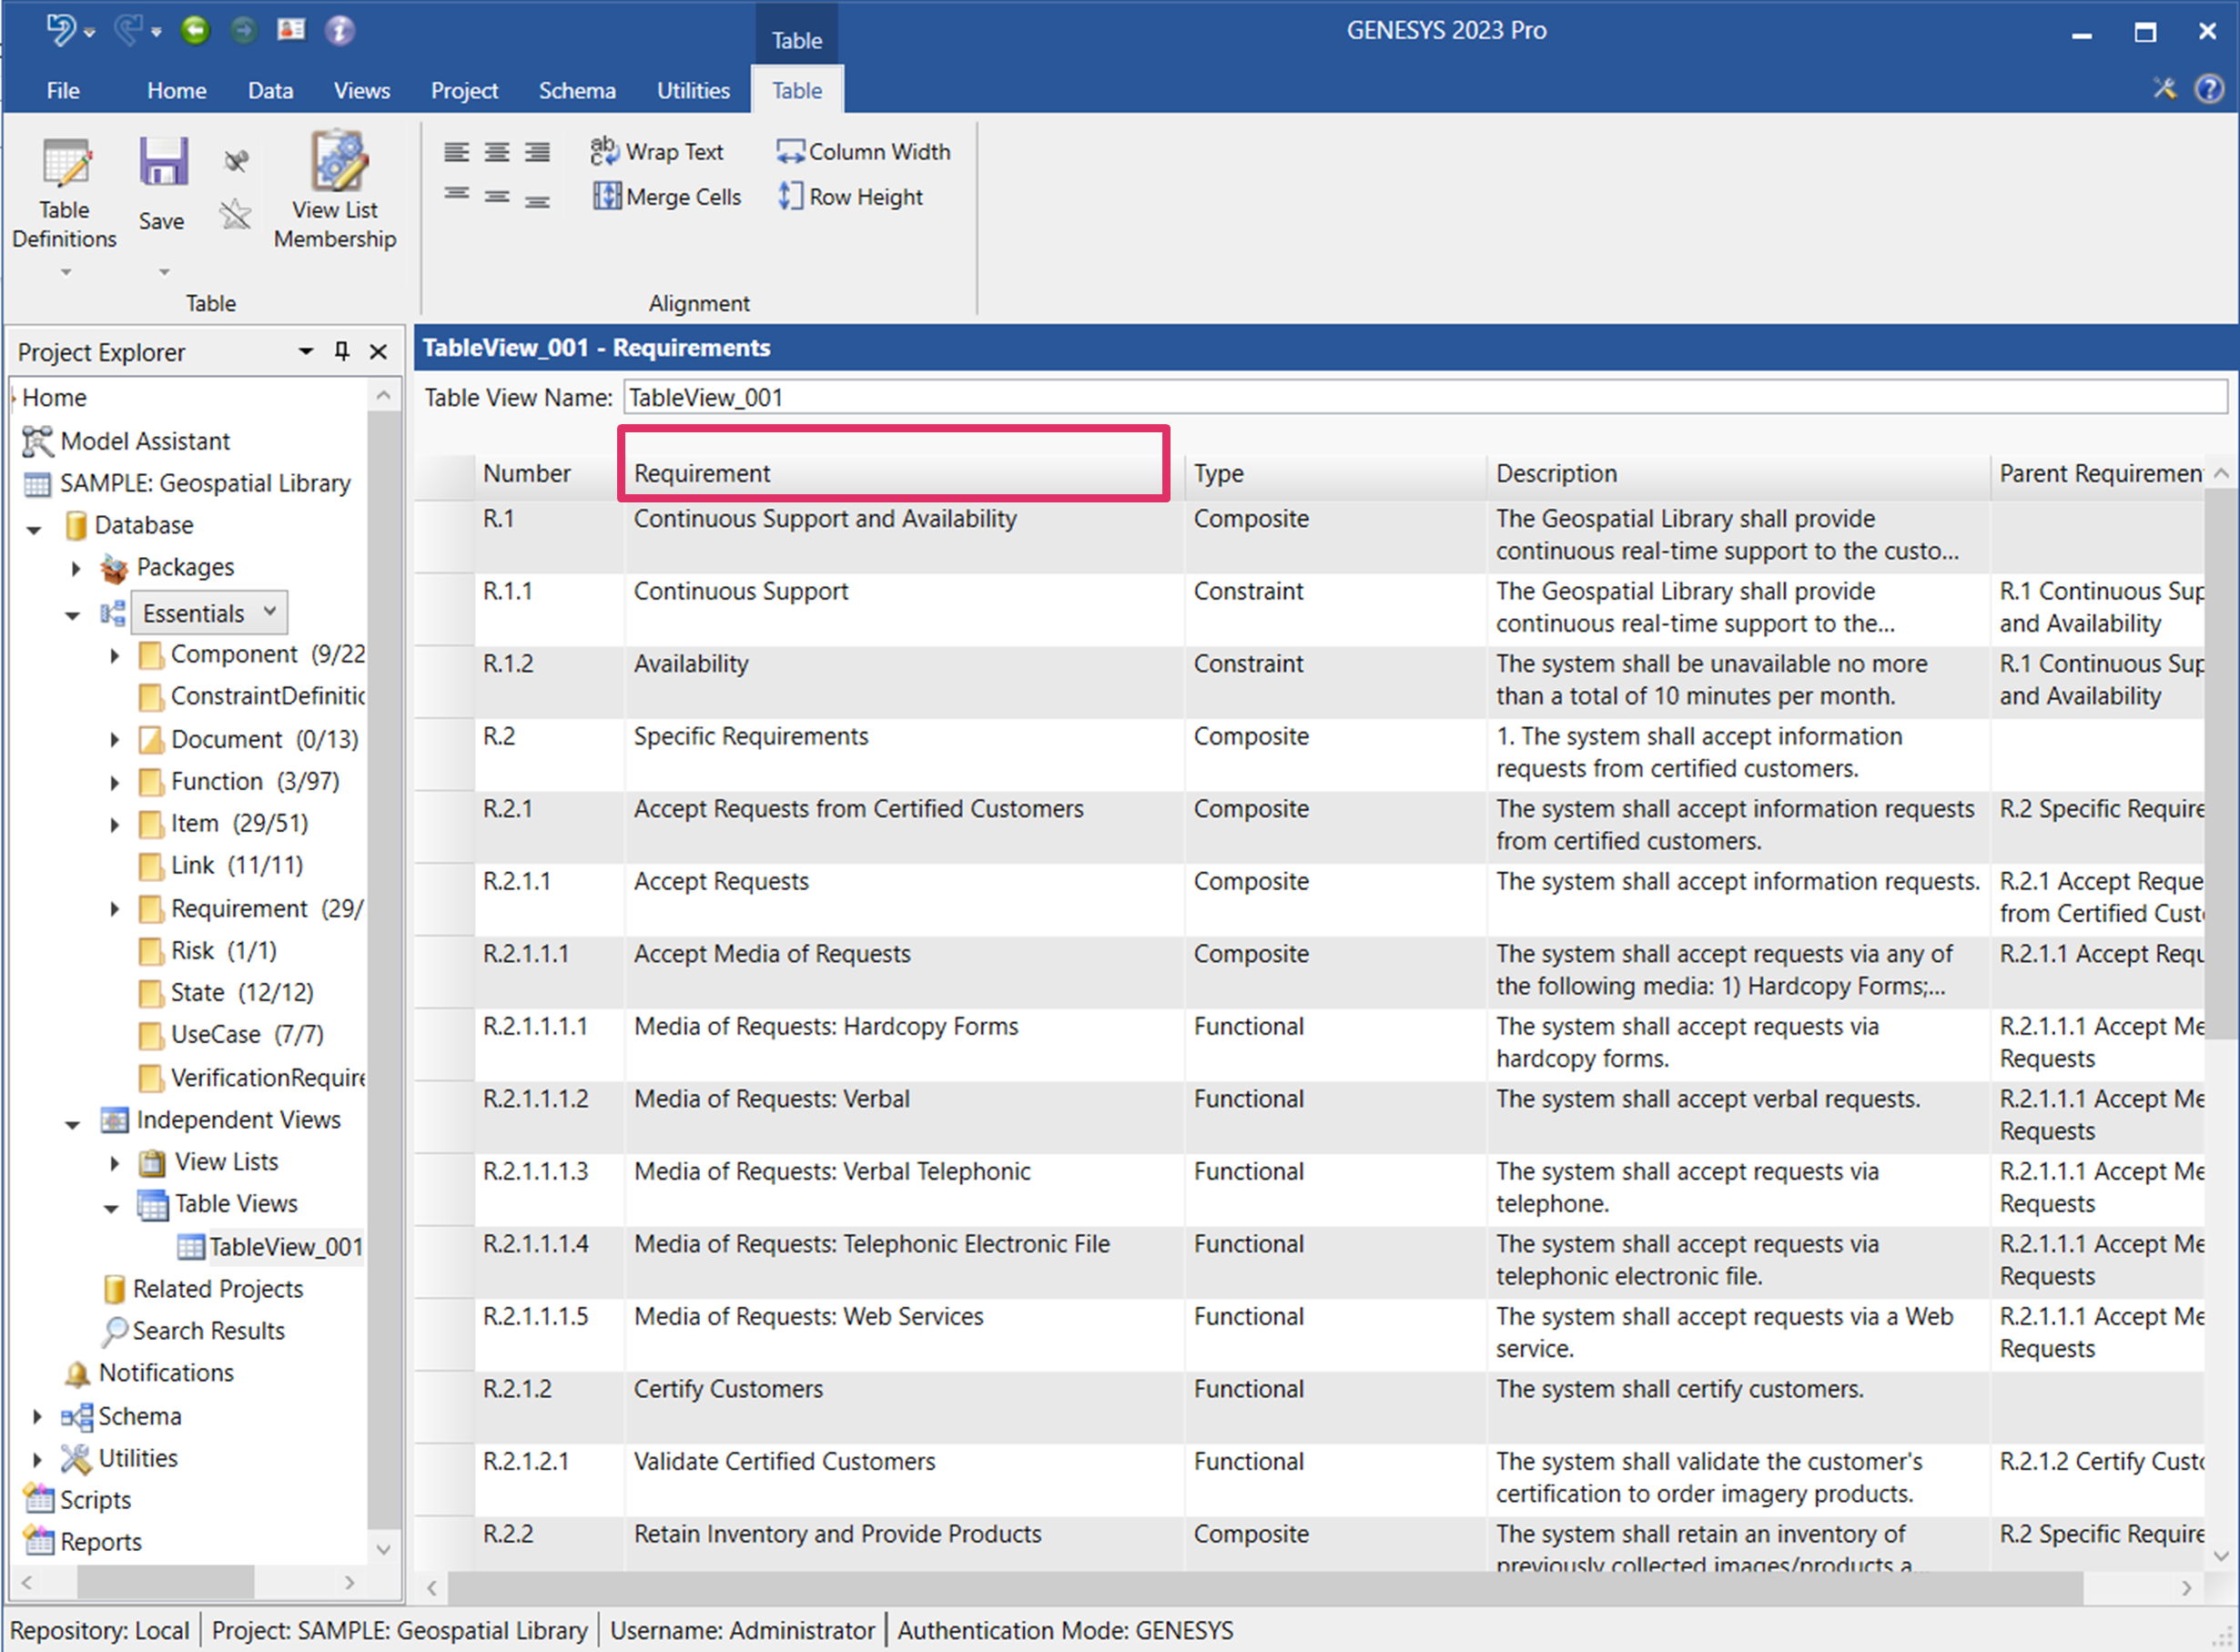2240x1652 pixels.
Task: Expand the Packages tree node
Action: pyautogui.click(x=76, y=568)
